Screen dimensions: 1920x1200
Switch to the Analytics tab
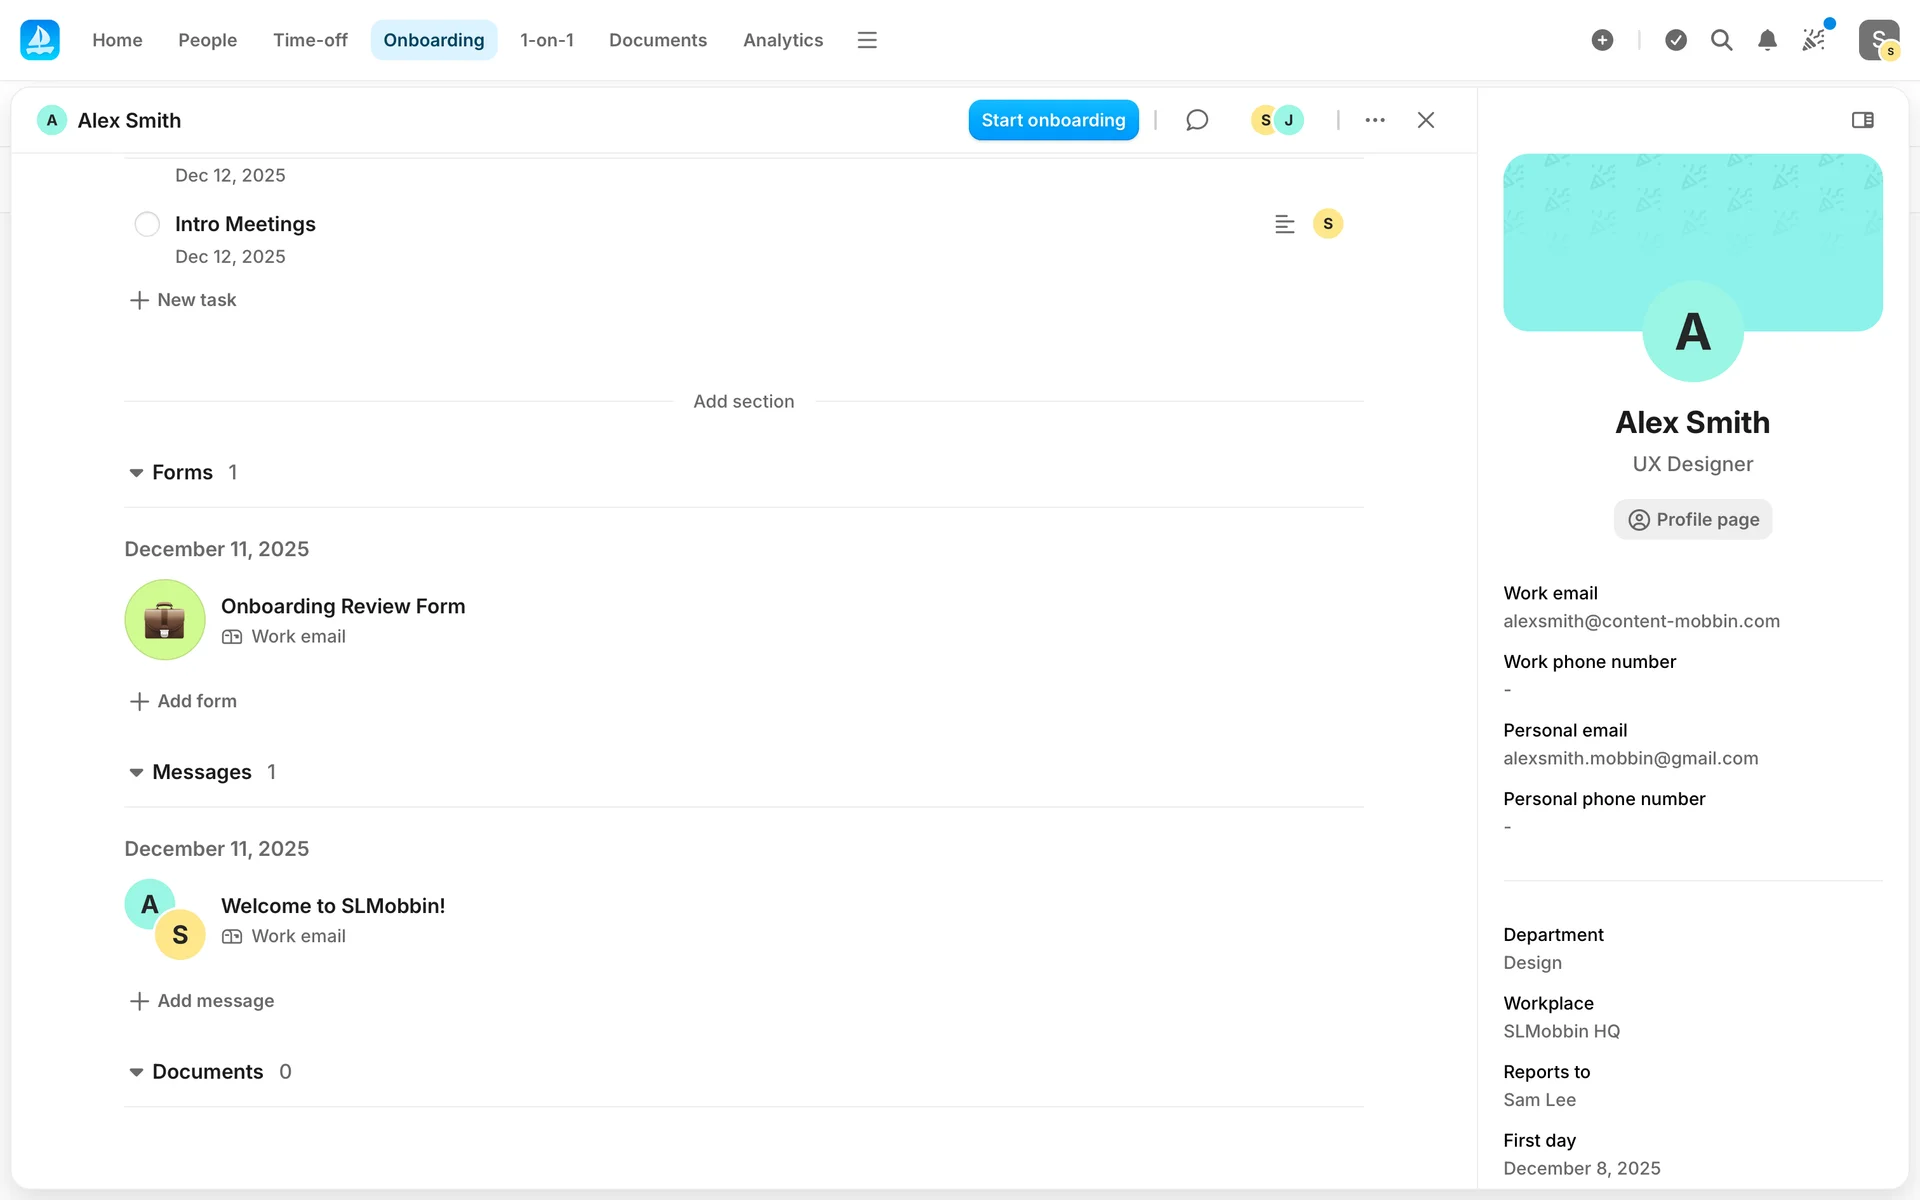click(x=782, y=40)
